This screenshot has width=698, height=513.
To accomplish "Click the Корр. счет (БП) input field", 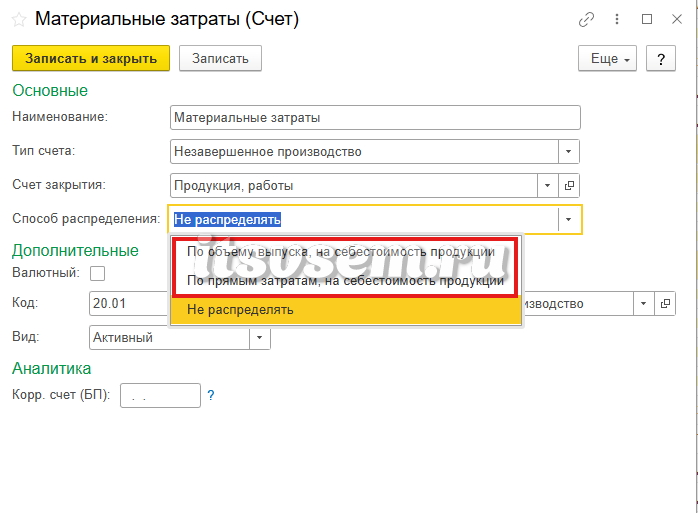I will coord(160,395).
